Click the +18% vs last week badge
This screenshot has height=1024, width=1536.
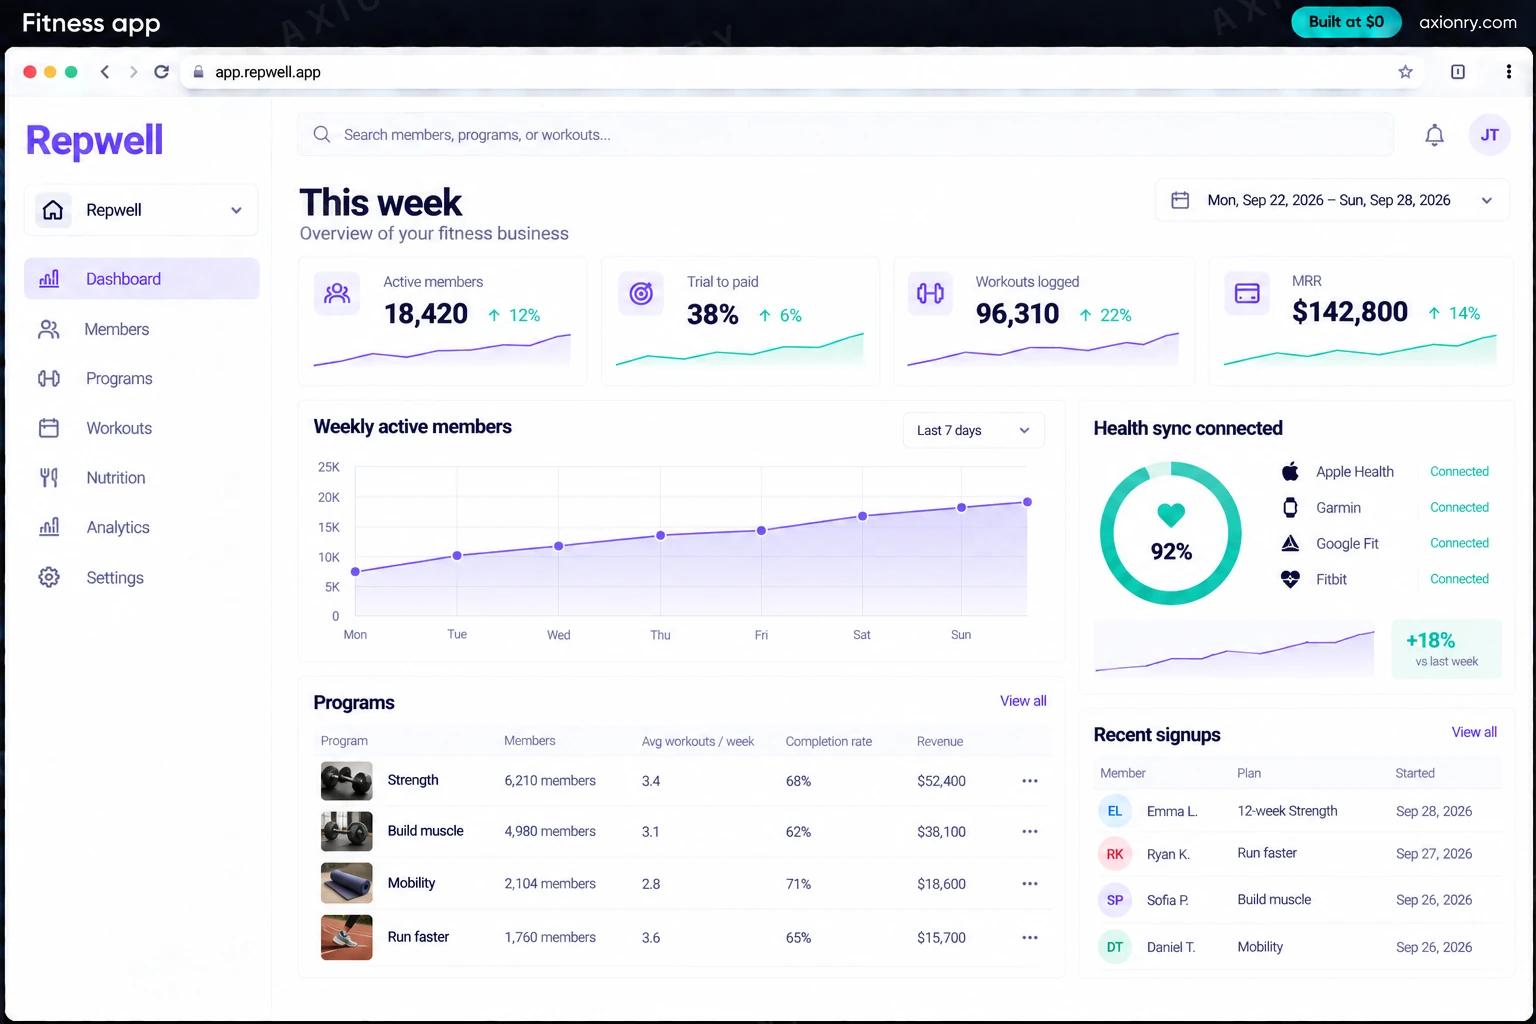[1447, 649]
